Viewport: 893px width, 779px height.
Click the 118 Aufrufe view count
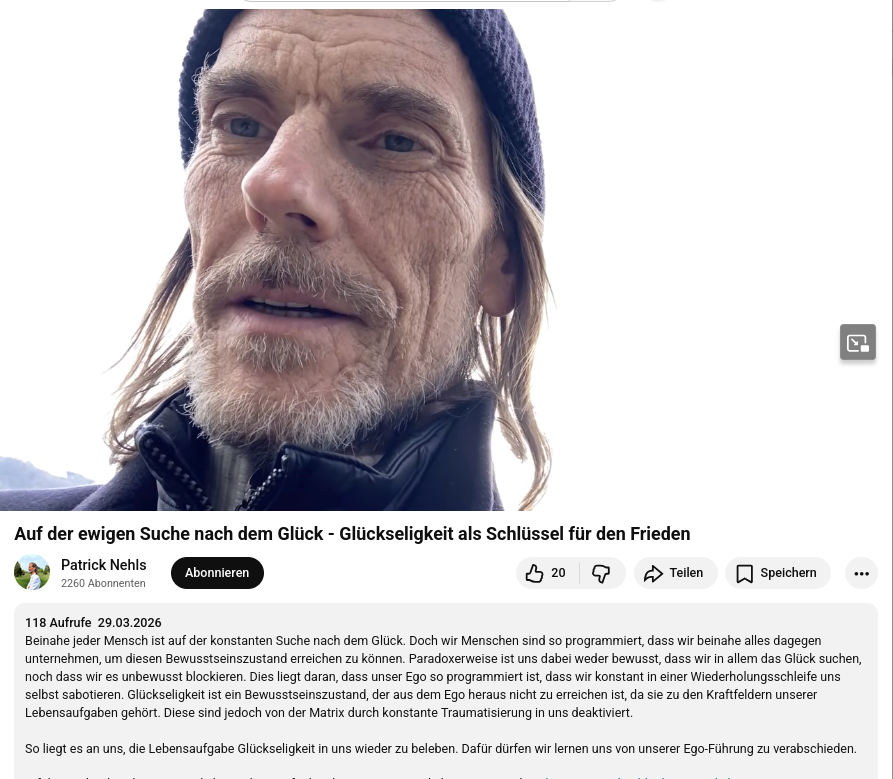click(x=58, y=622)
